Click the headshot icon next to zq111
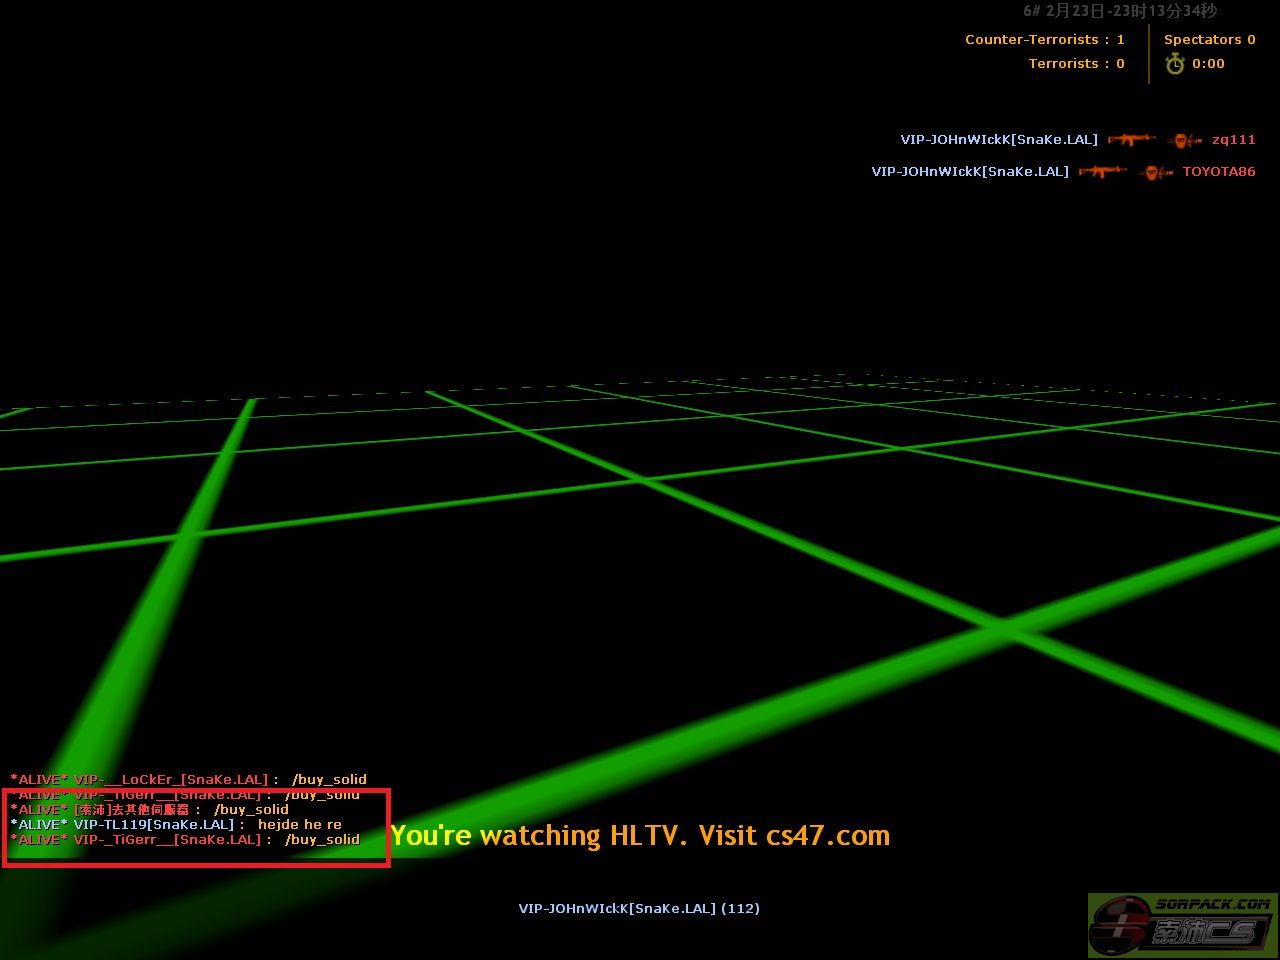Screen dimensions: 1280x960 click(1184, 140)
